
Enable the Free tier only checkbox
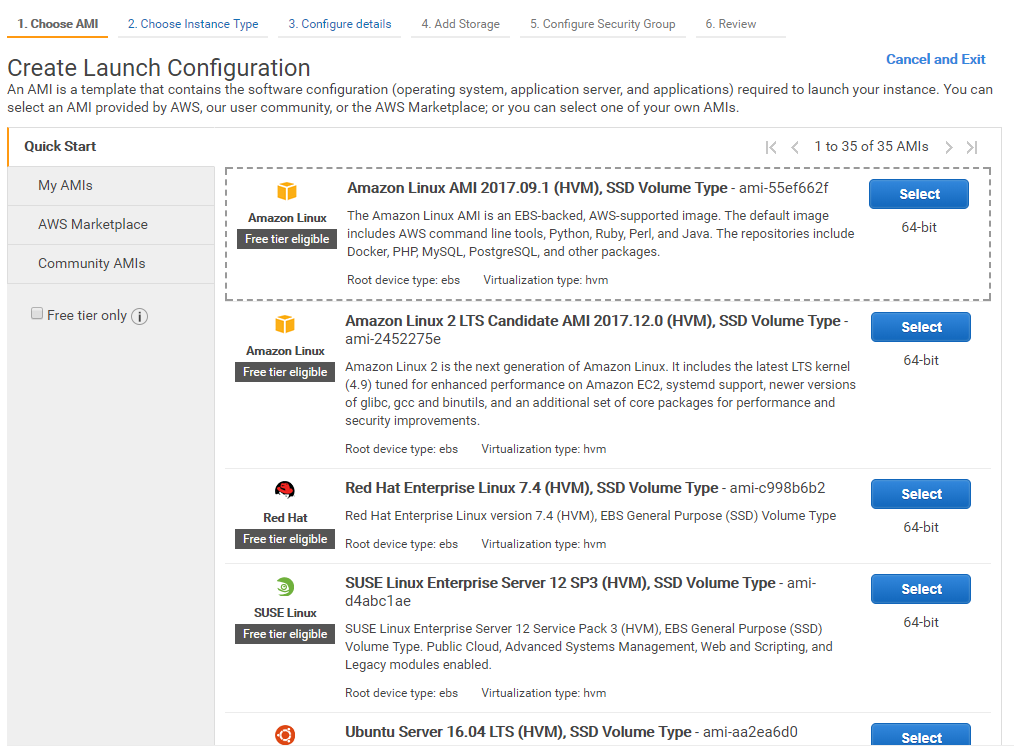coord(38,314)
